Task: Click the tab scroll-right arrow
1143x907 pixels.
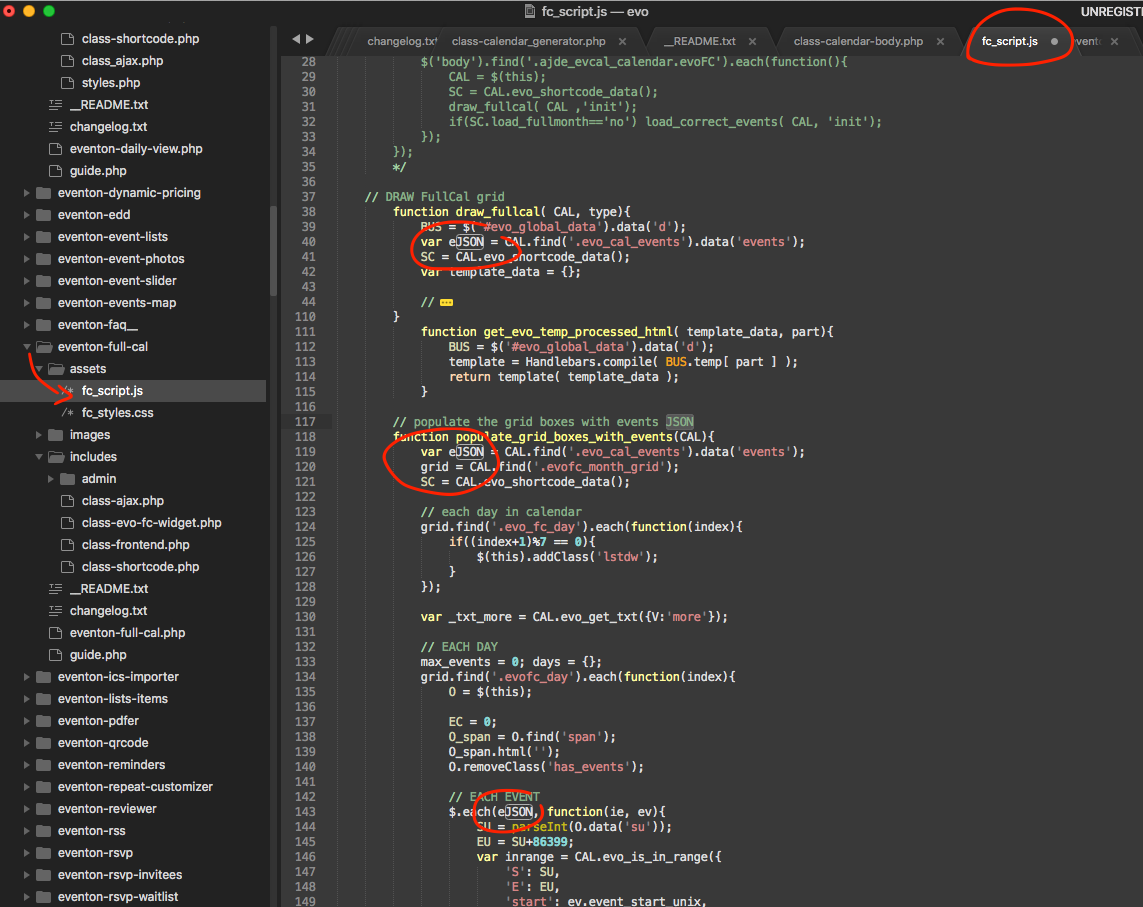Action: click(x=310, y=39)
